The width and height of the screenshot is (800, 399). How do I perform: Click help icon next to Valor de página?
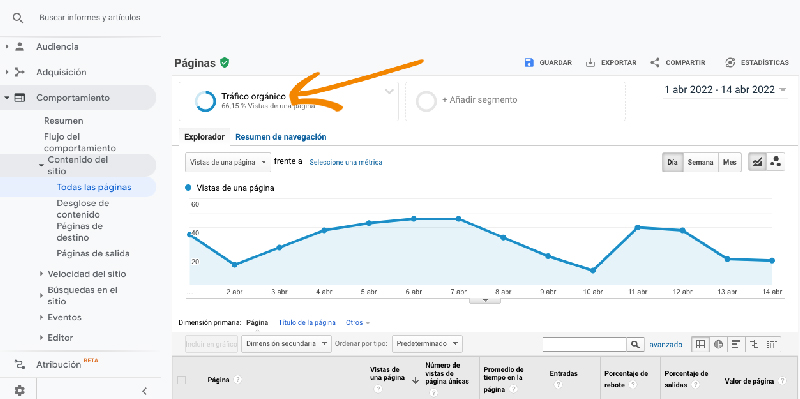pos(782,381)
